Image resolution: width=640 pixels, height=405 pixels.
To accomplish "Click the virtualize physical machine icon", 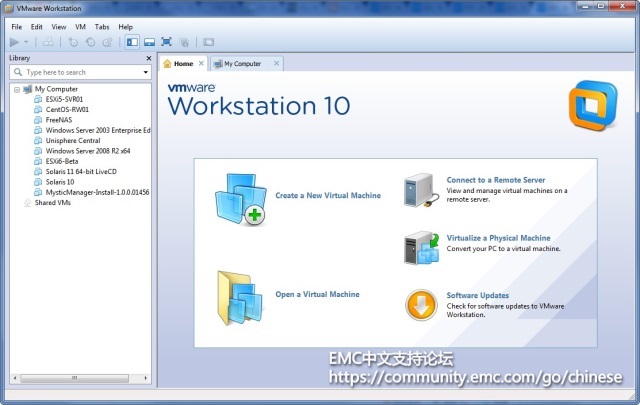I will [x=421, y=248].
